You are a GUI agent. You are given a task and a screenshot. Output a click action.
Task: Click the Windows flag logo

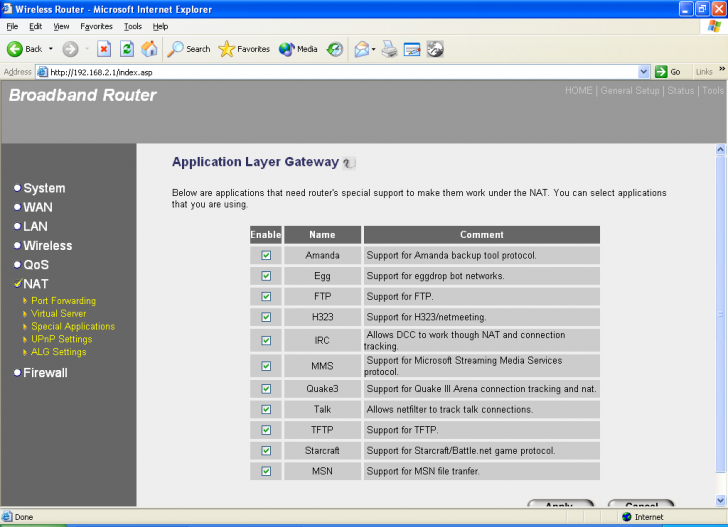(x=714, y=26)
